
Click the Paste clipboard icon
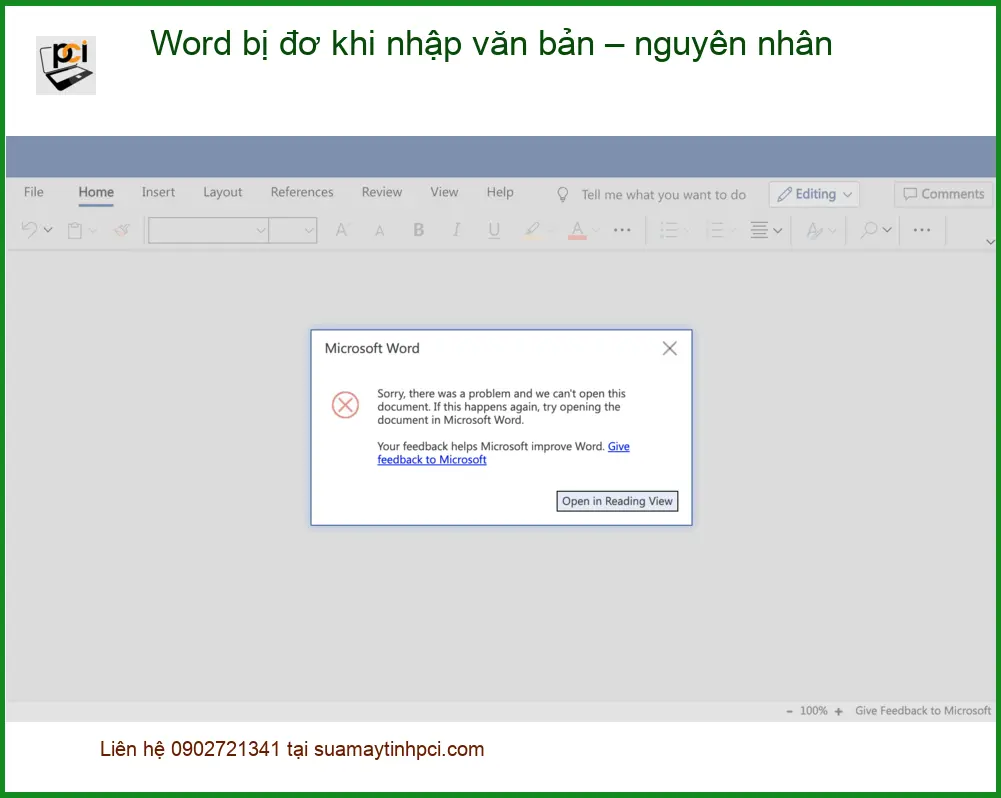(x=75, y=230)
